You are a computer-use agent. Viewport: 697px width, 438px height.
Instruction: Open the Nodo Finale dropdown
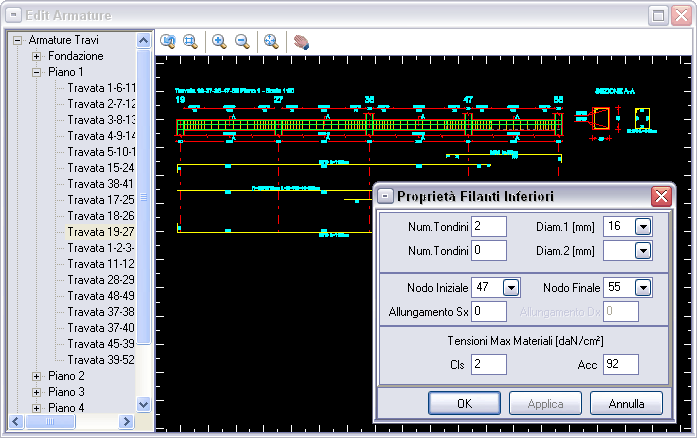[642, 288]
